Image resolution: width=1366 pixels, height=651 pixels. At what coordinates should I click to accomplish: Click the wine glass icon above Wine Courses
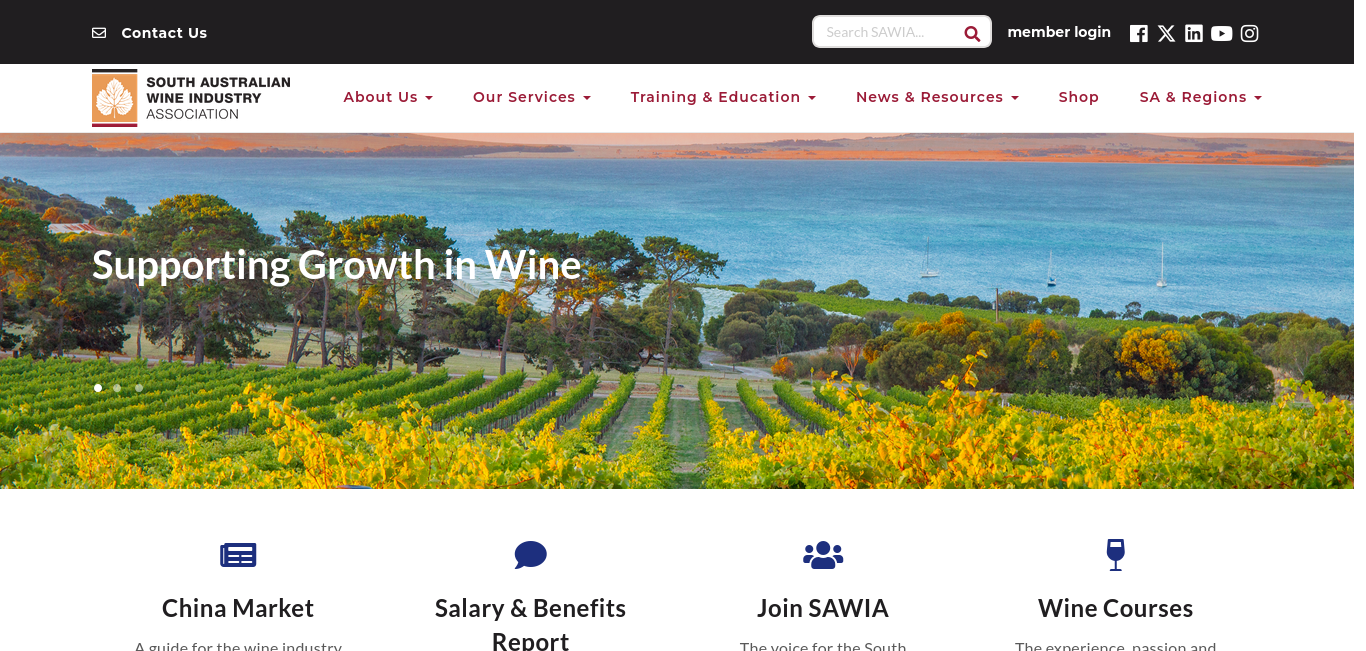click(x=1116, y=554)
